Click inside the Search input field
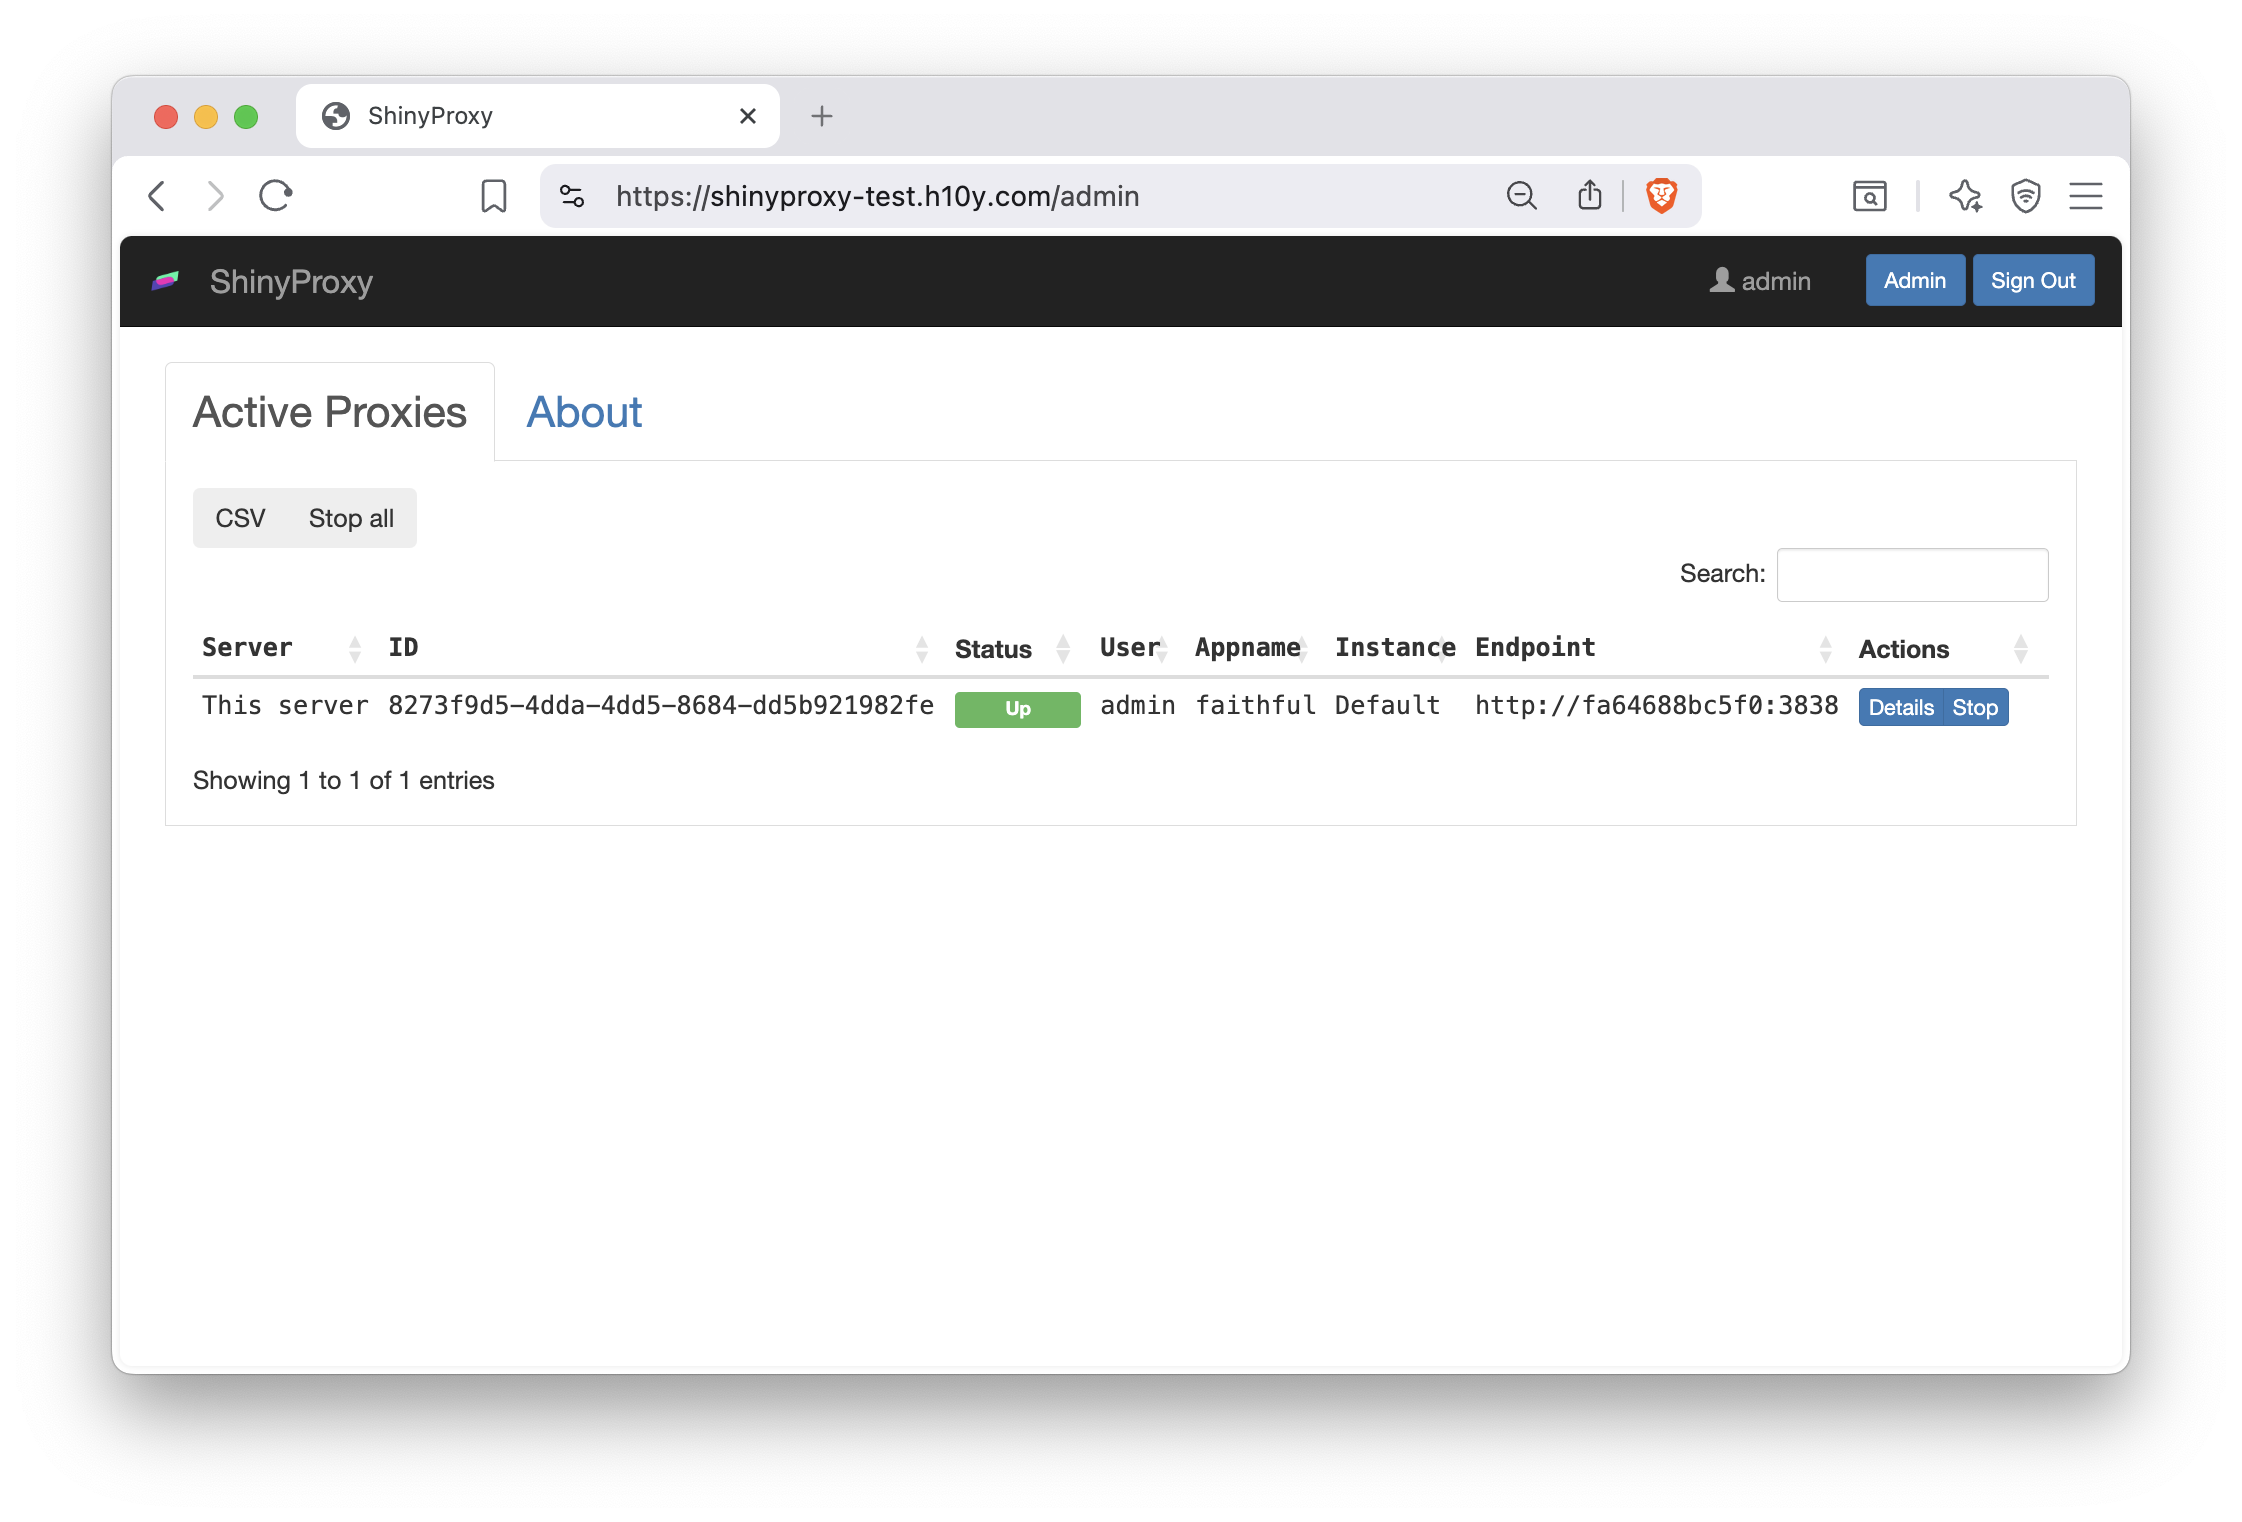This screenshot has width=2242, height=1522. coord(1912,574)
